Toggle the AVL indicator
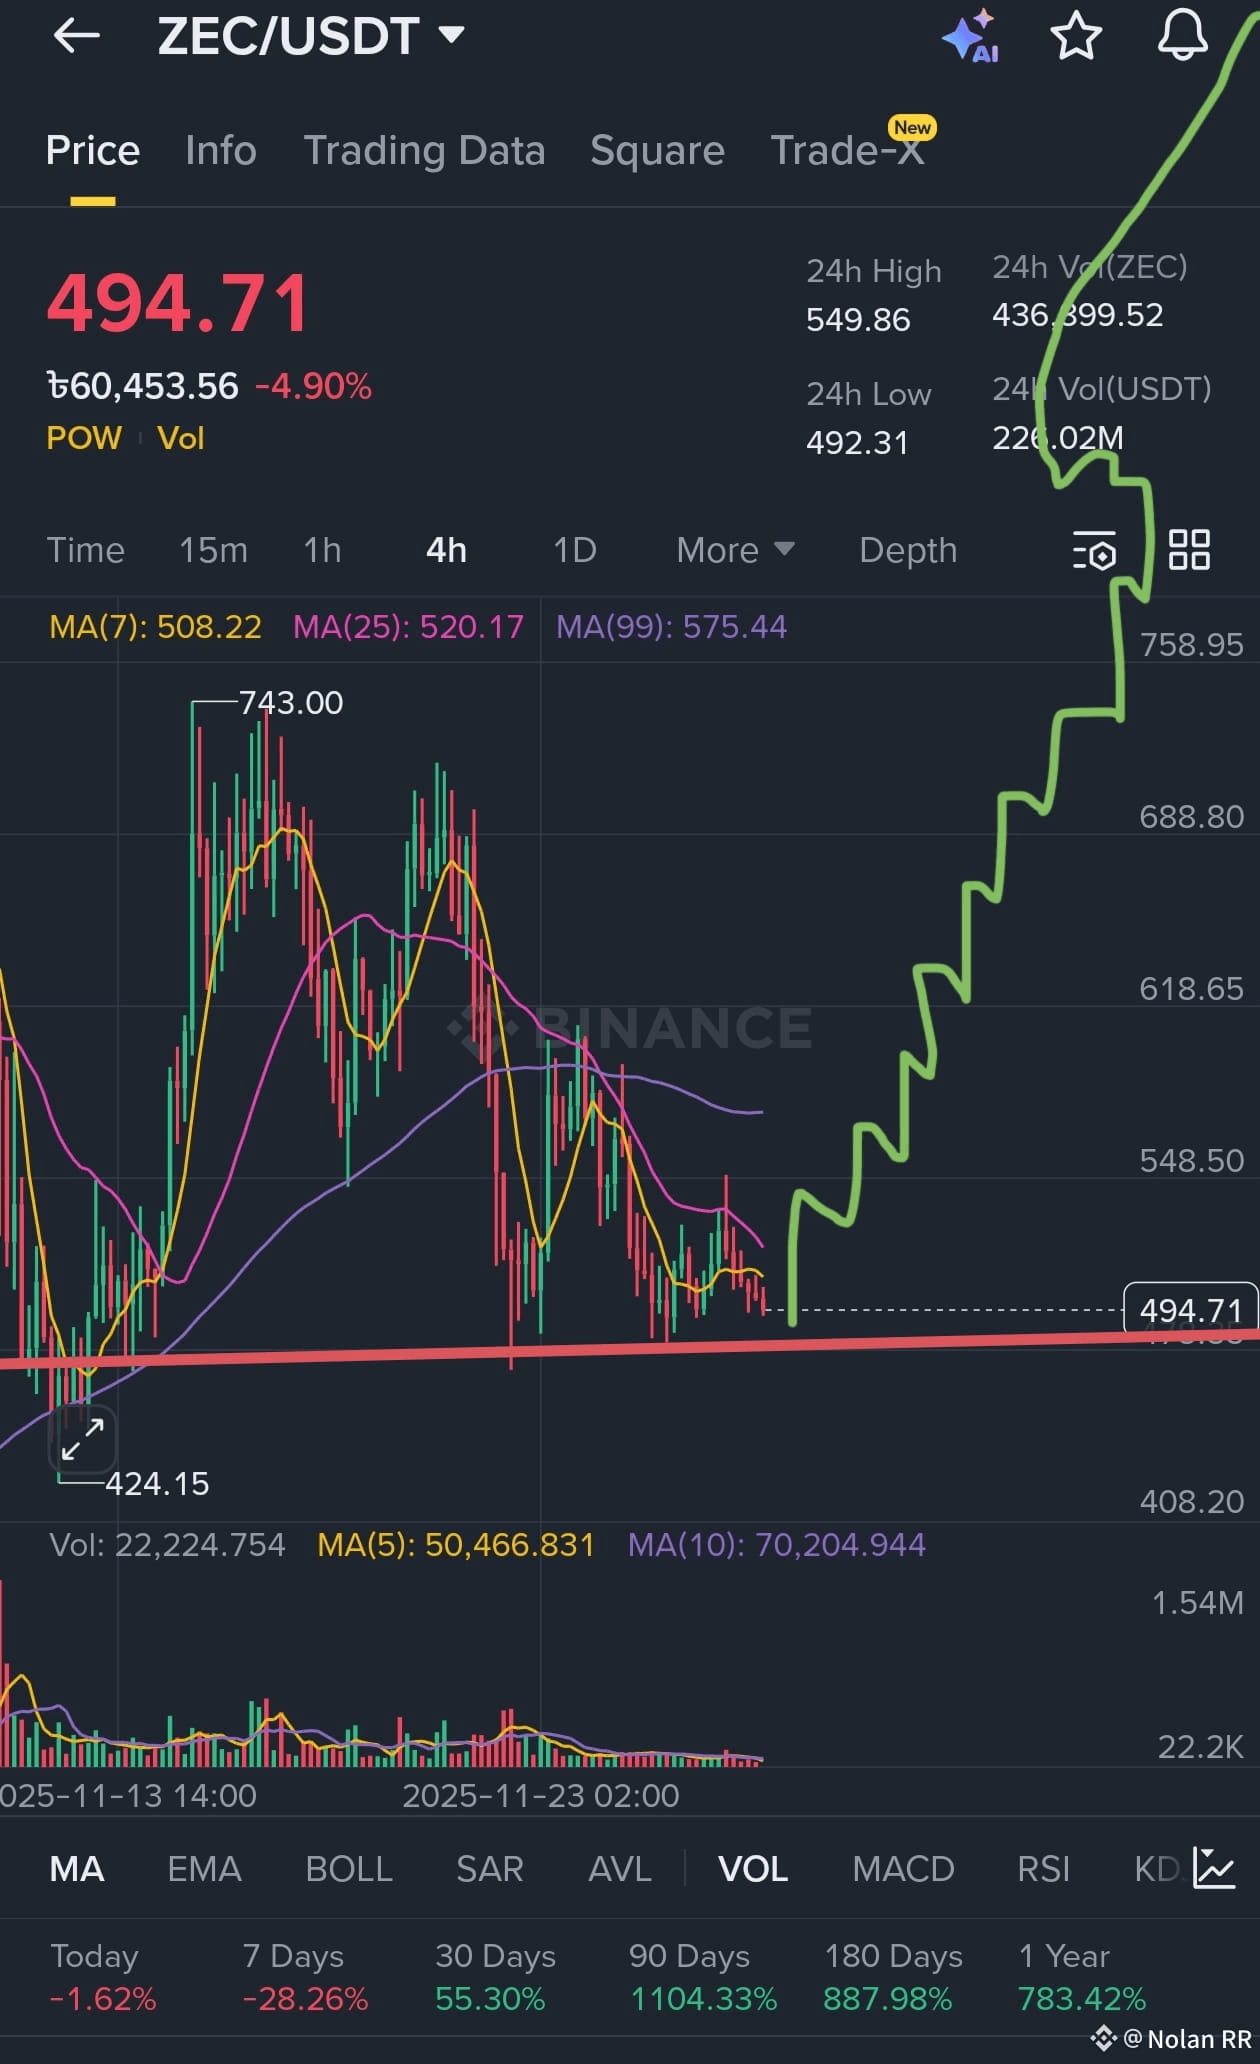The height and width of the screenshot is (2064, 1260). coord(620,1868)
